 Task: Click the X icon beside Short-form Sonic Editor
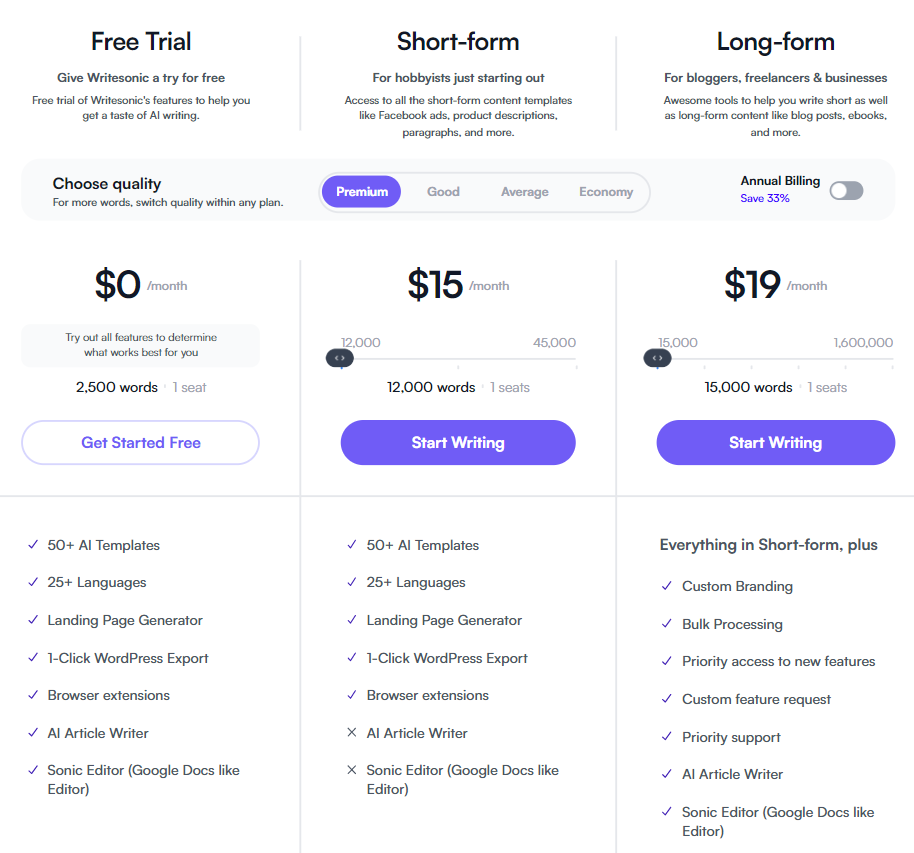(351, 770)
